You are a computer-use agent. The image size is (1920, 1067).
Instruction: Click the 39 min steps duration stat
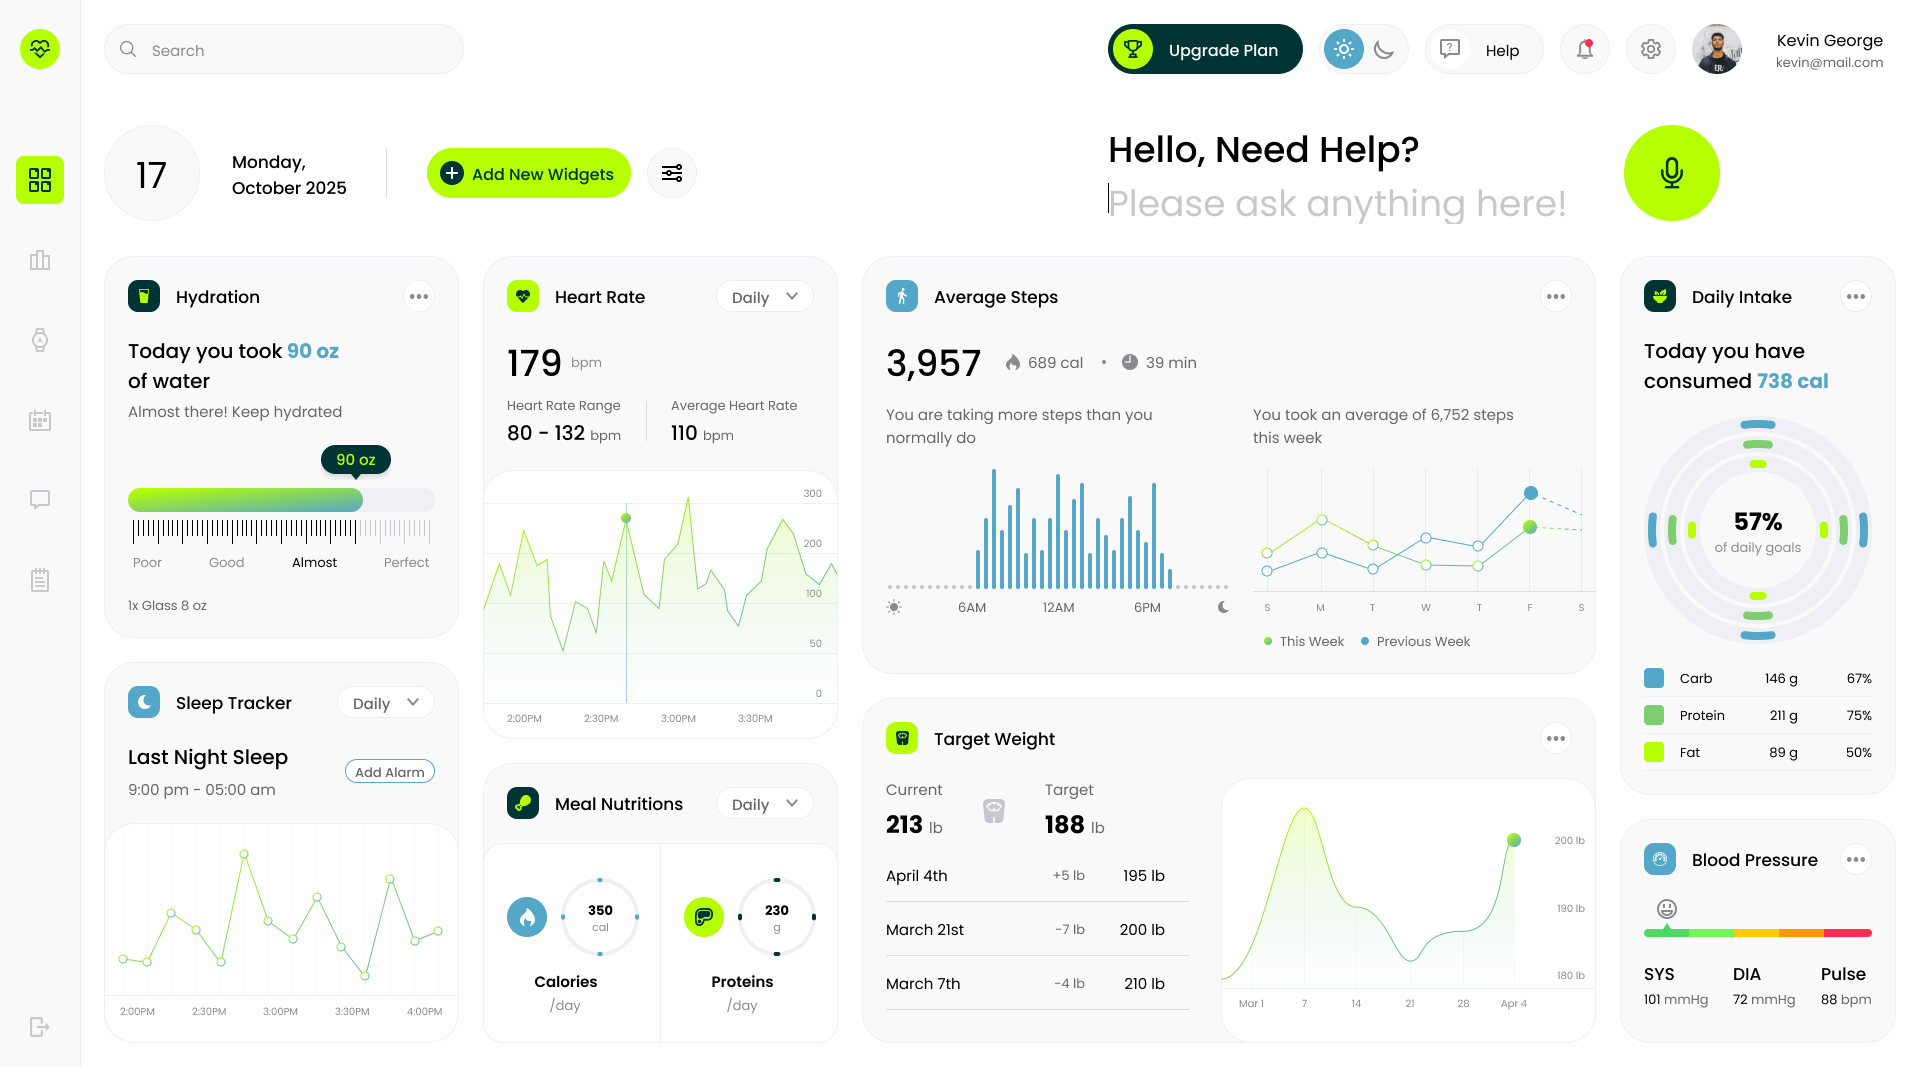[1159, 362]
